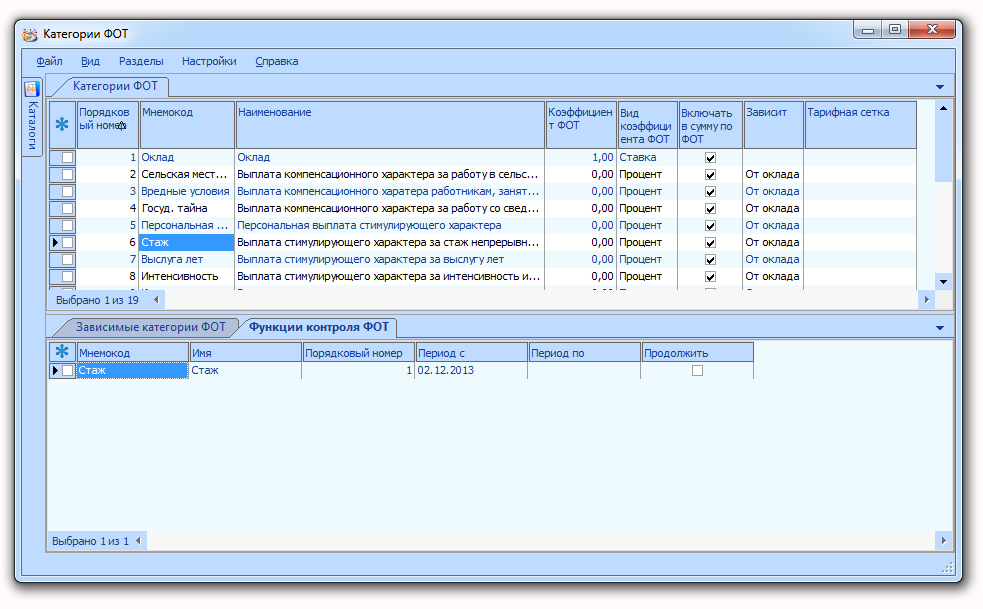
Task: Select the Стаж mnemonic cell in row 6
Action: [187, 242]
